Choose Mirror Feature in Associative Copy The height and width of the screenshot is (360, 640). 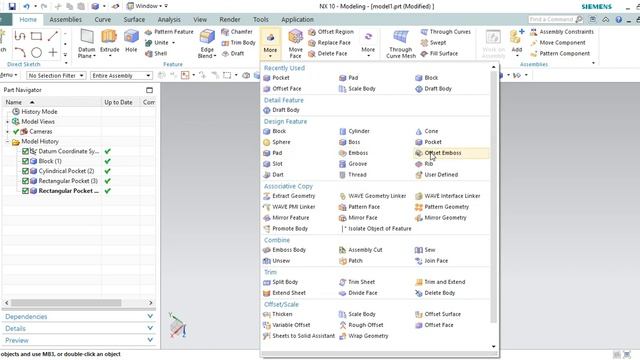[286, 218]
